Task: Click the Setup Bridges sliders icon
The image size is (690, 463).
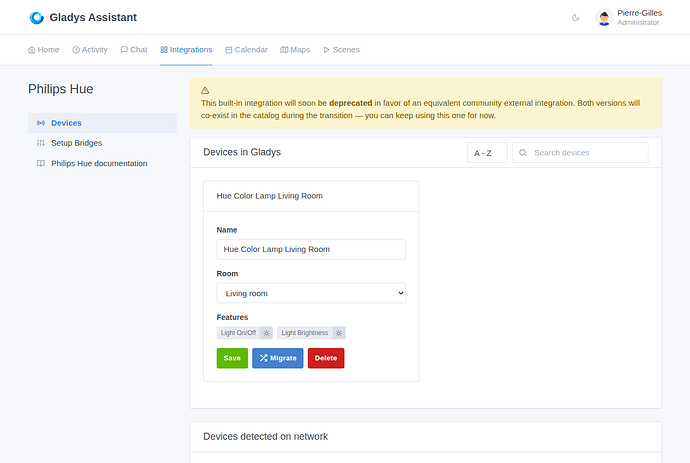Action: pos(41,143)
